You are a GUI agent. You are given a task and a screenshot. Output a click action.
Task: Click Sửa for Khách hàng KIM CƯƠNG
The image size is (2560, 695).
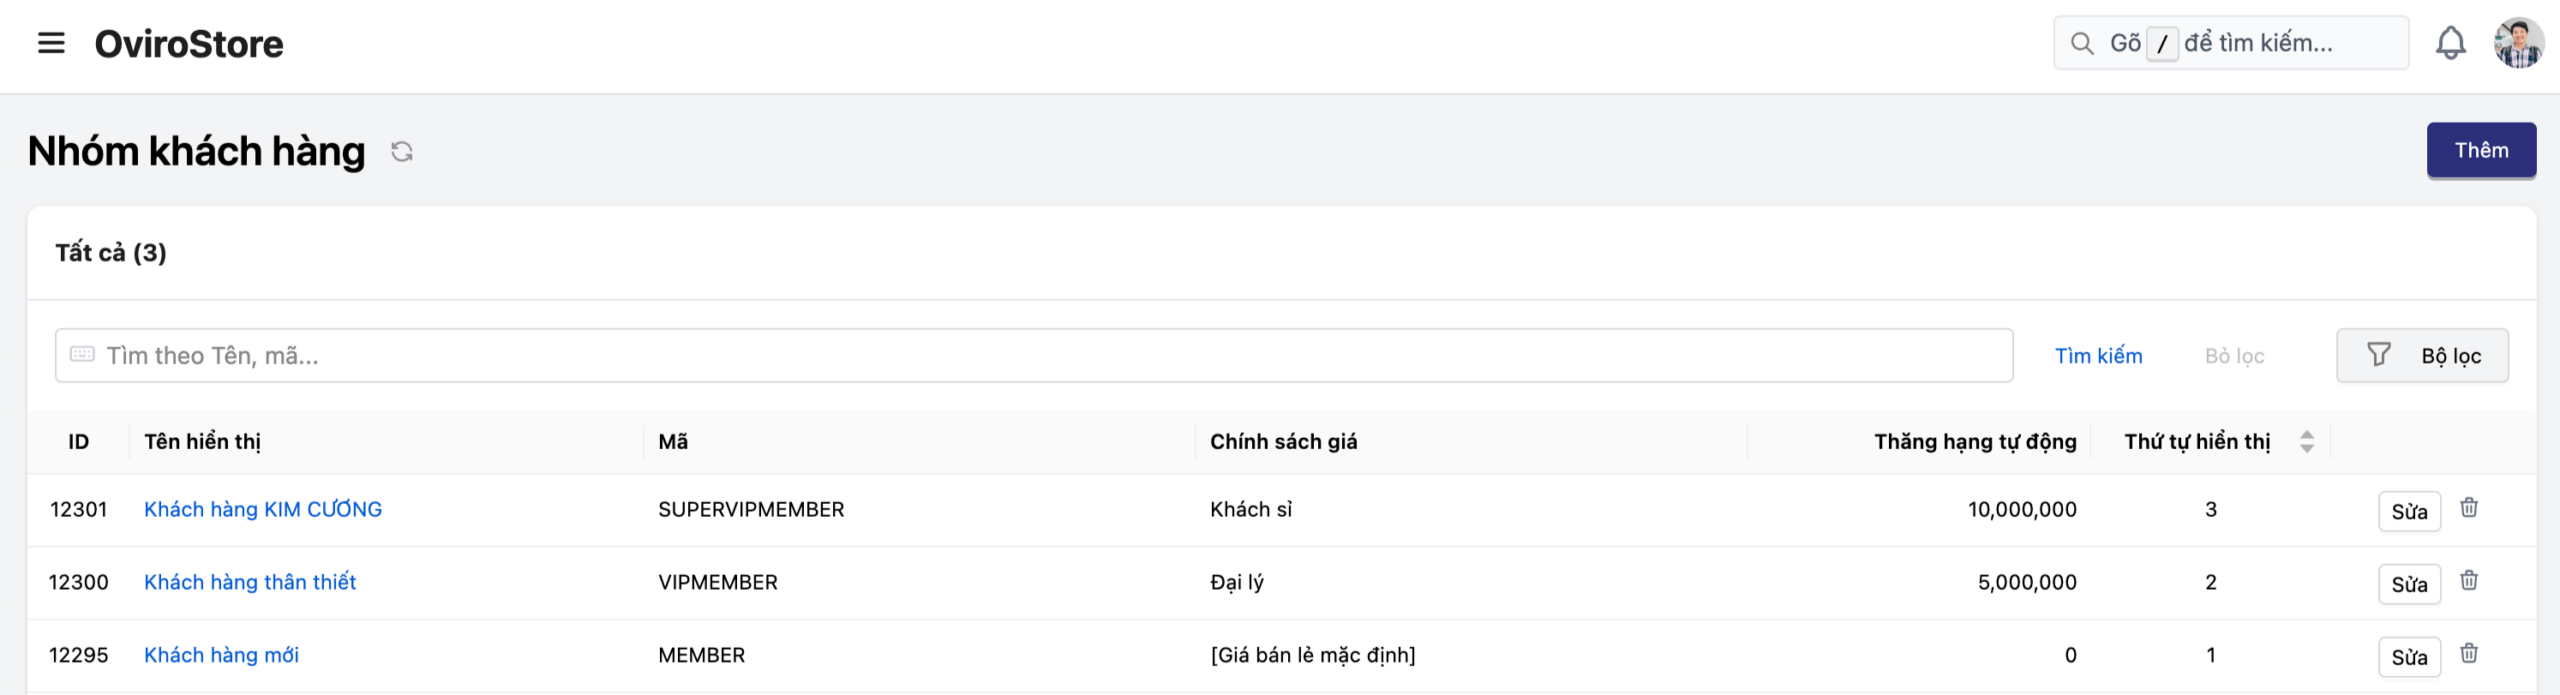(2409, 512)
